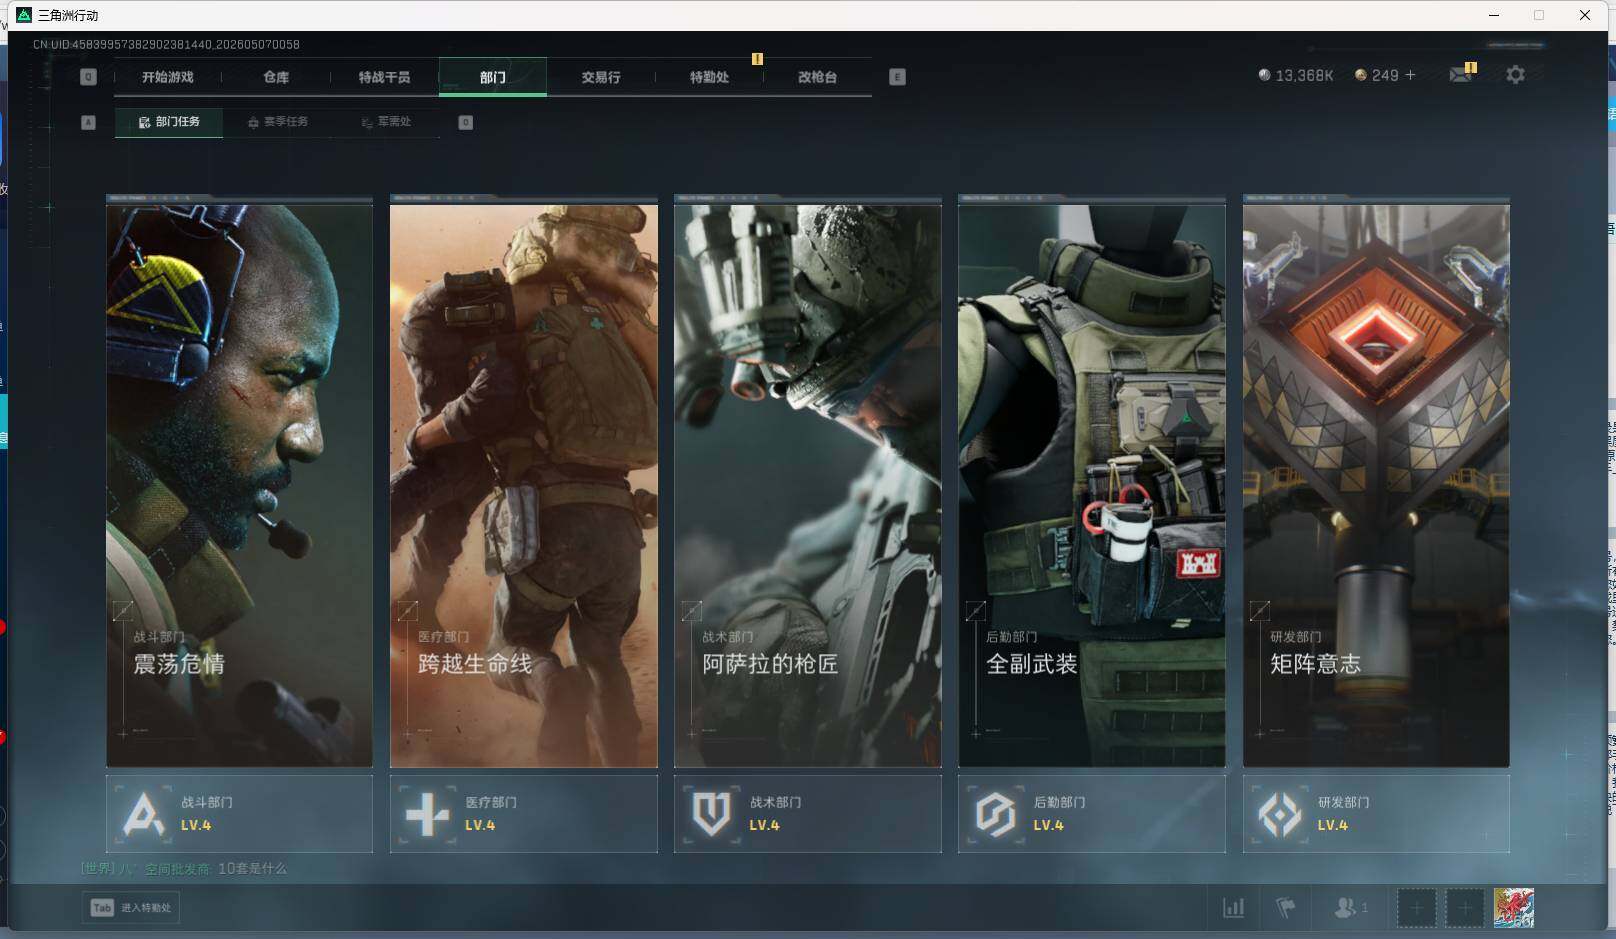Select the 部门 tab
The image size is (1616, 939).
(x=492, y=77)
